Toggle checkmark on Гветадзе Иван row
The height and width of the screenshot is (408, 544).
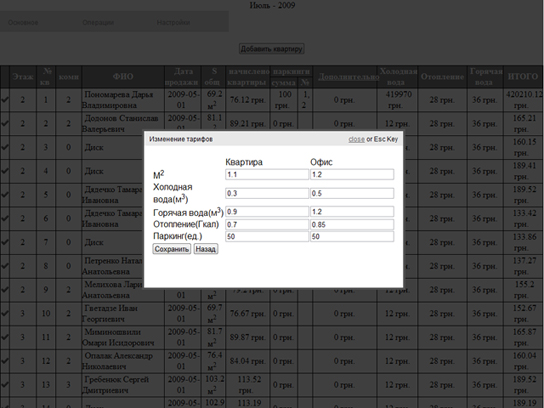(x=5, y=313)
